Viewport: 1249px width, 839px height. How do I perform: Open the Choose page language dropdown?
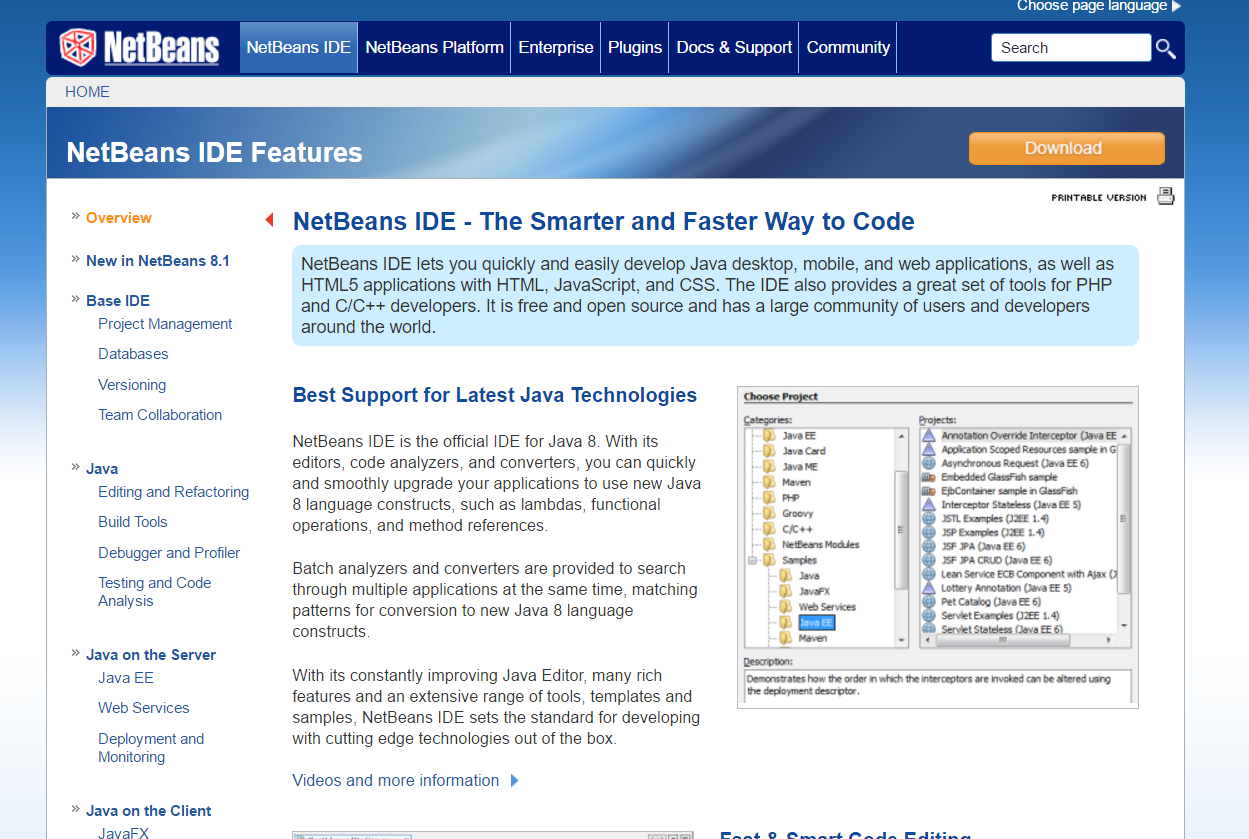pyautogui.click(x=1098, y=6)
